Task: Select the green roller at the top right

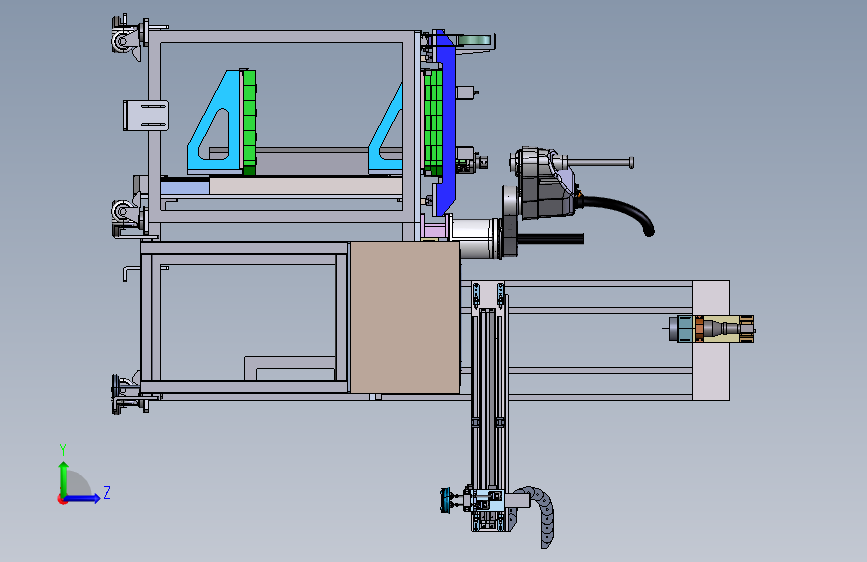Action: tap(475, 40)
